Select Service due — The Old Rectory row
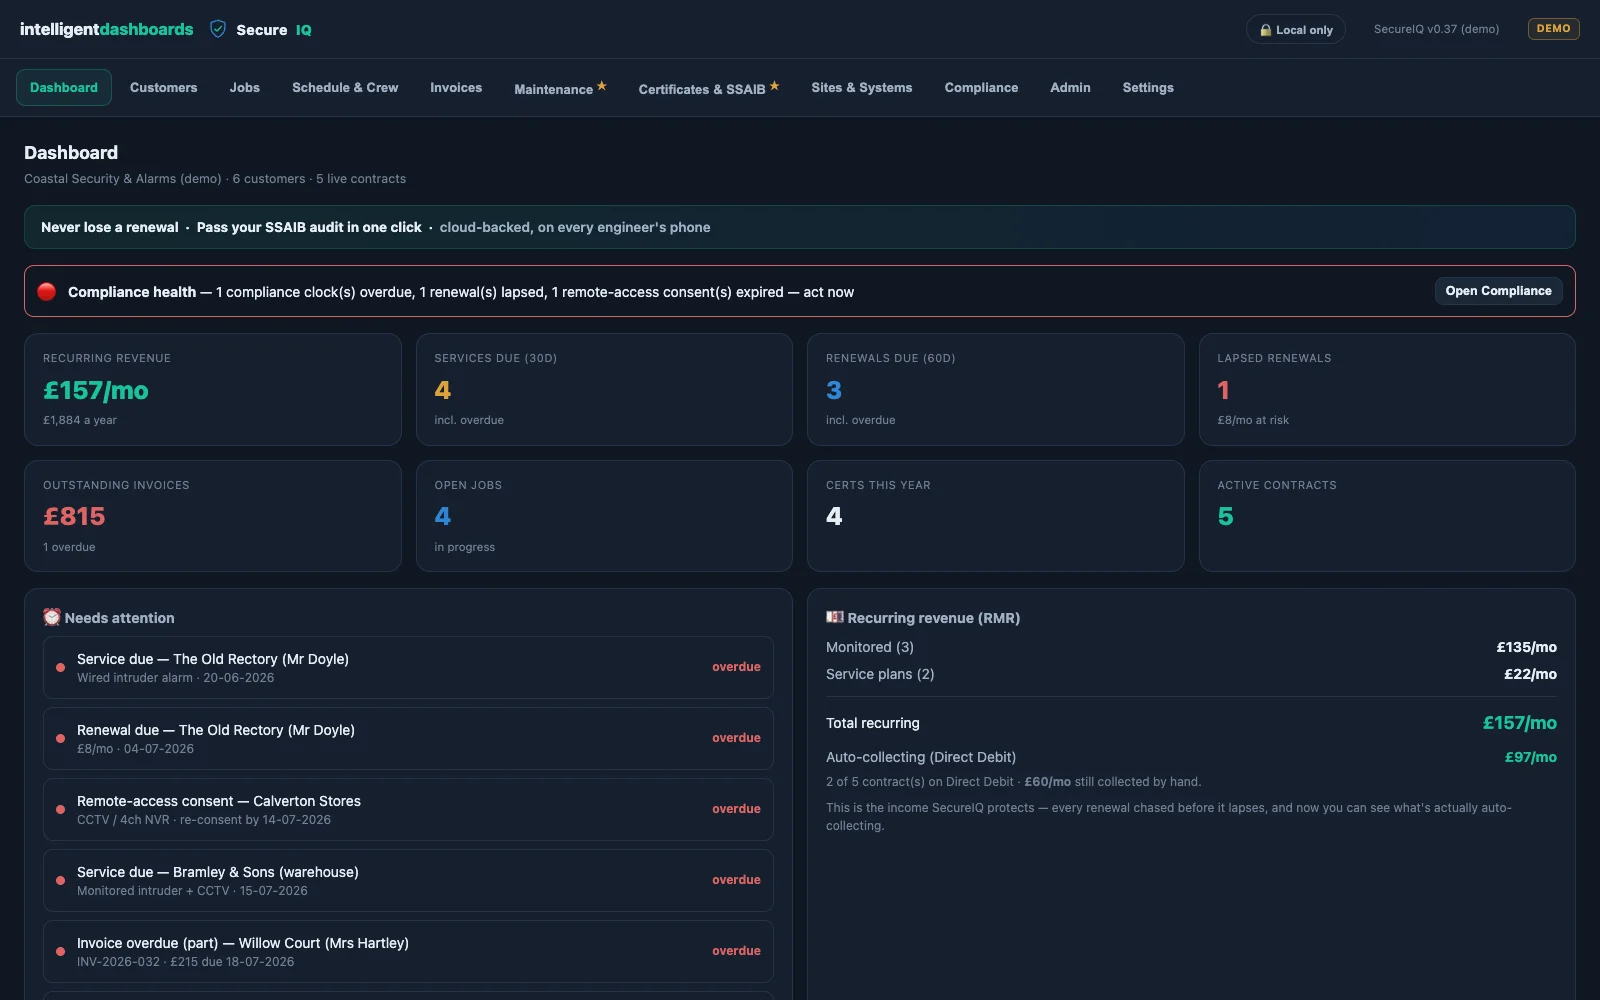 pyautogui.click(x=408, y=667)
